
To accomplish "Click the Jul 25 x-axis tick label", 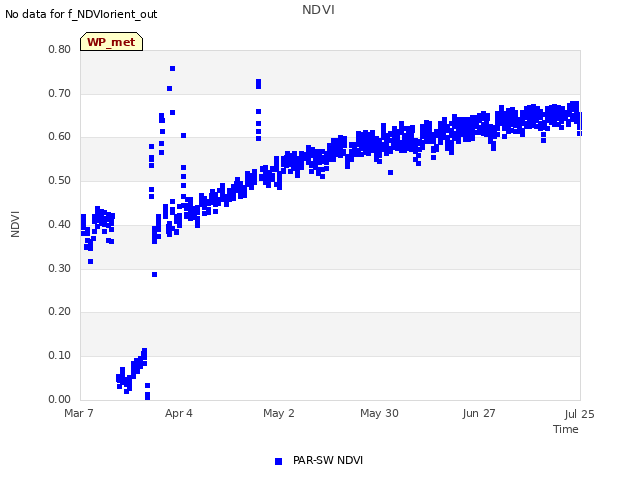I will tap(580, 414).
